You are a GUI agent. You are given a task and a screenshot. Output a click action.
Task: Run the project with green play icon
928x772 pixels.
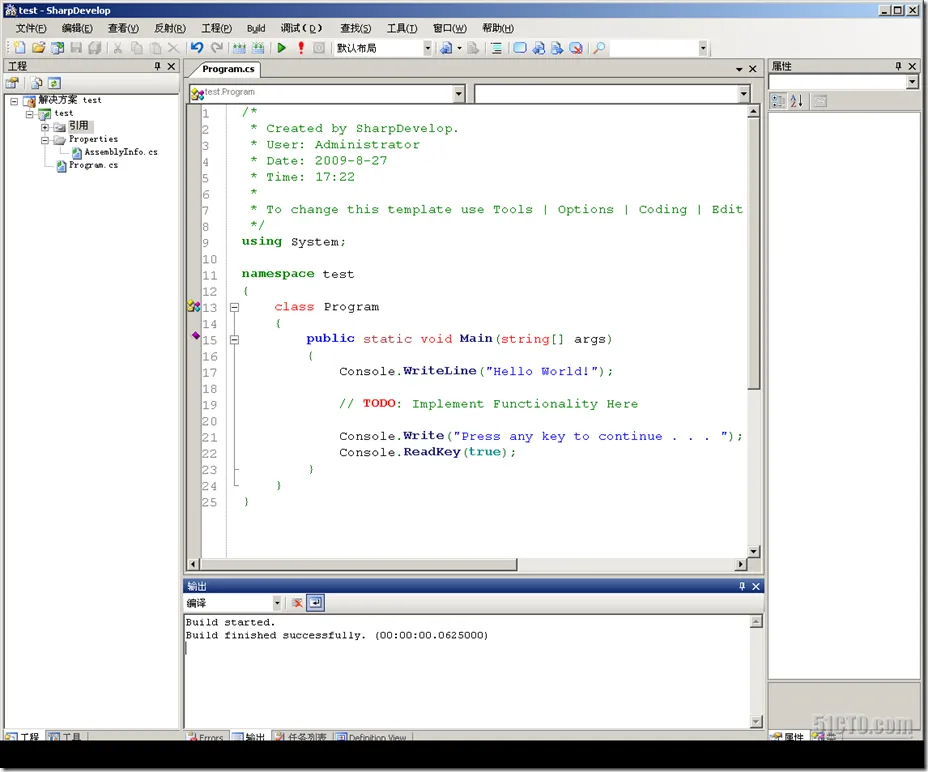click(282, 48)
